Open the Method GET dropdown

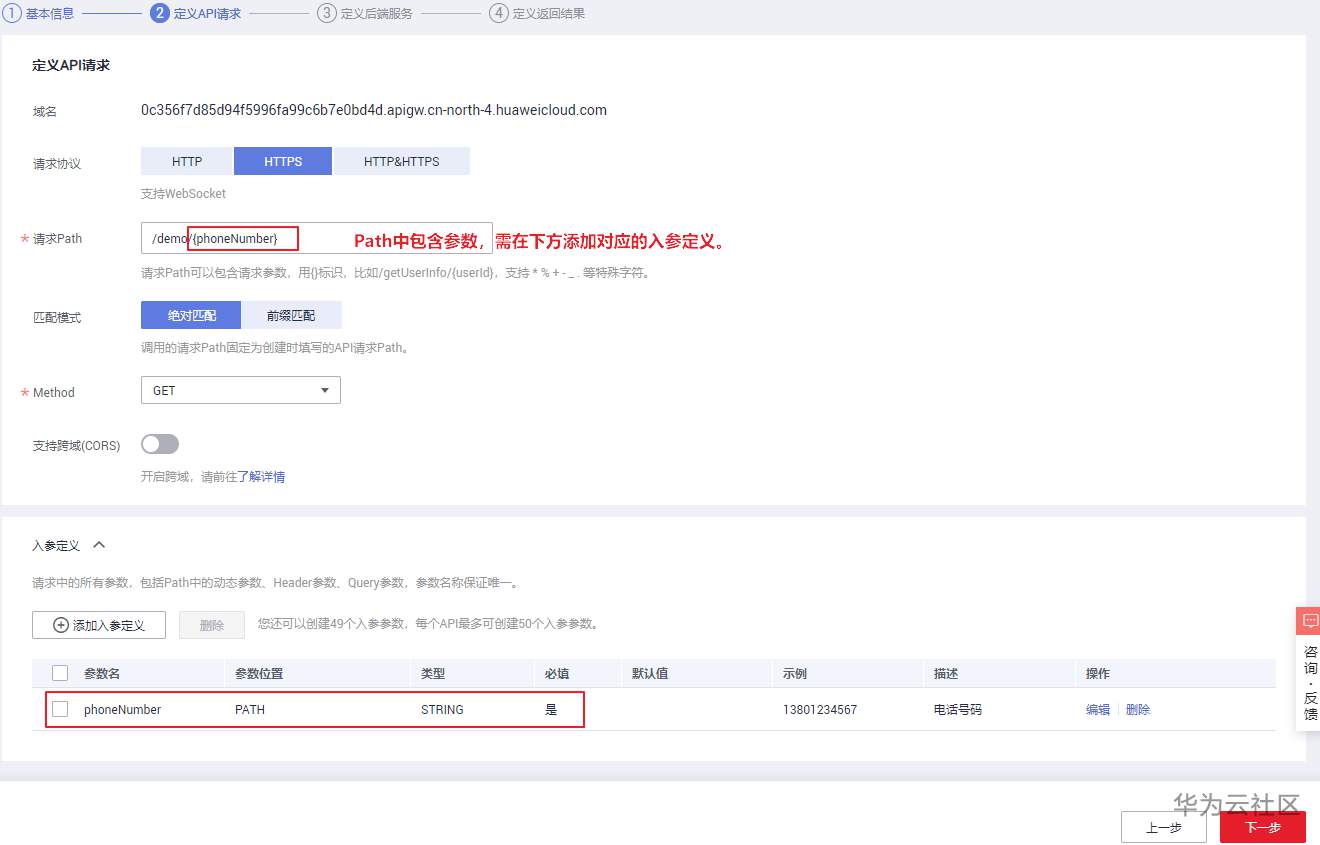240,390
